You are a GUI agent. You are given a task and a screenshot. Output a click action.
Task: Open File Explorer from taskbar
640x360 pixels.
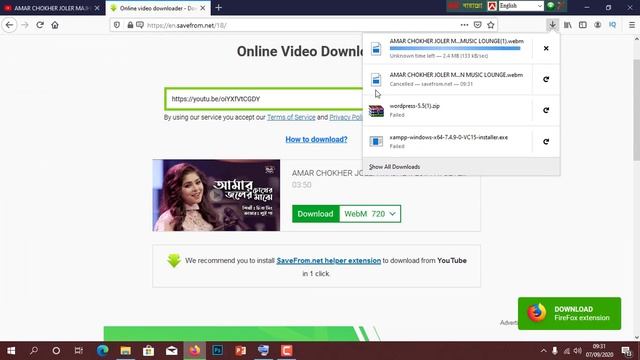click(125, 351)
